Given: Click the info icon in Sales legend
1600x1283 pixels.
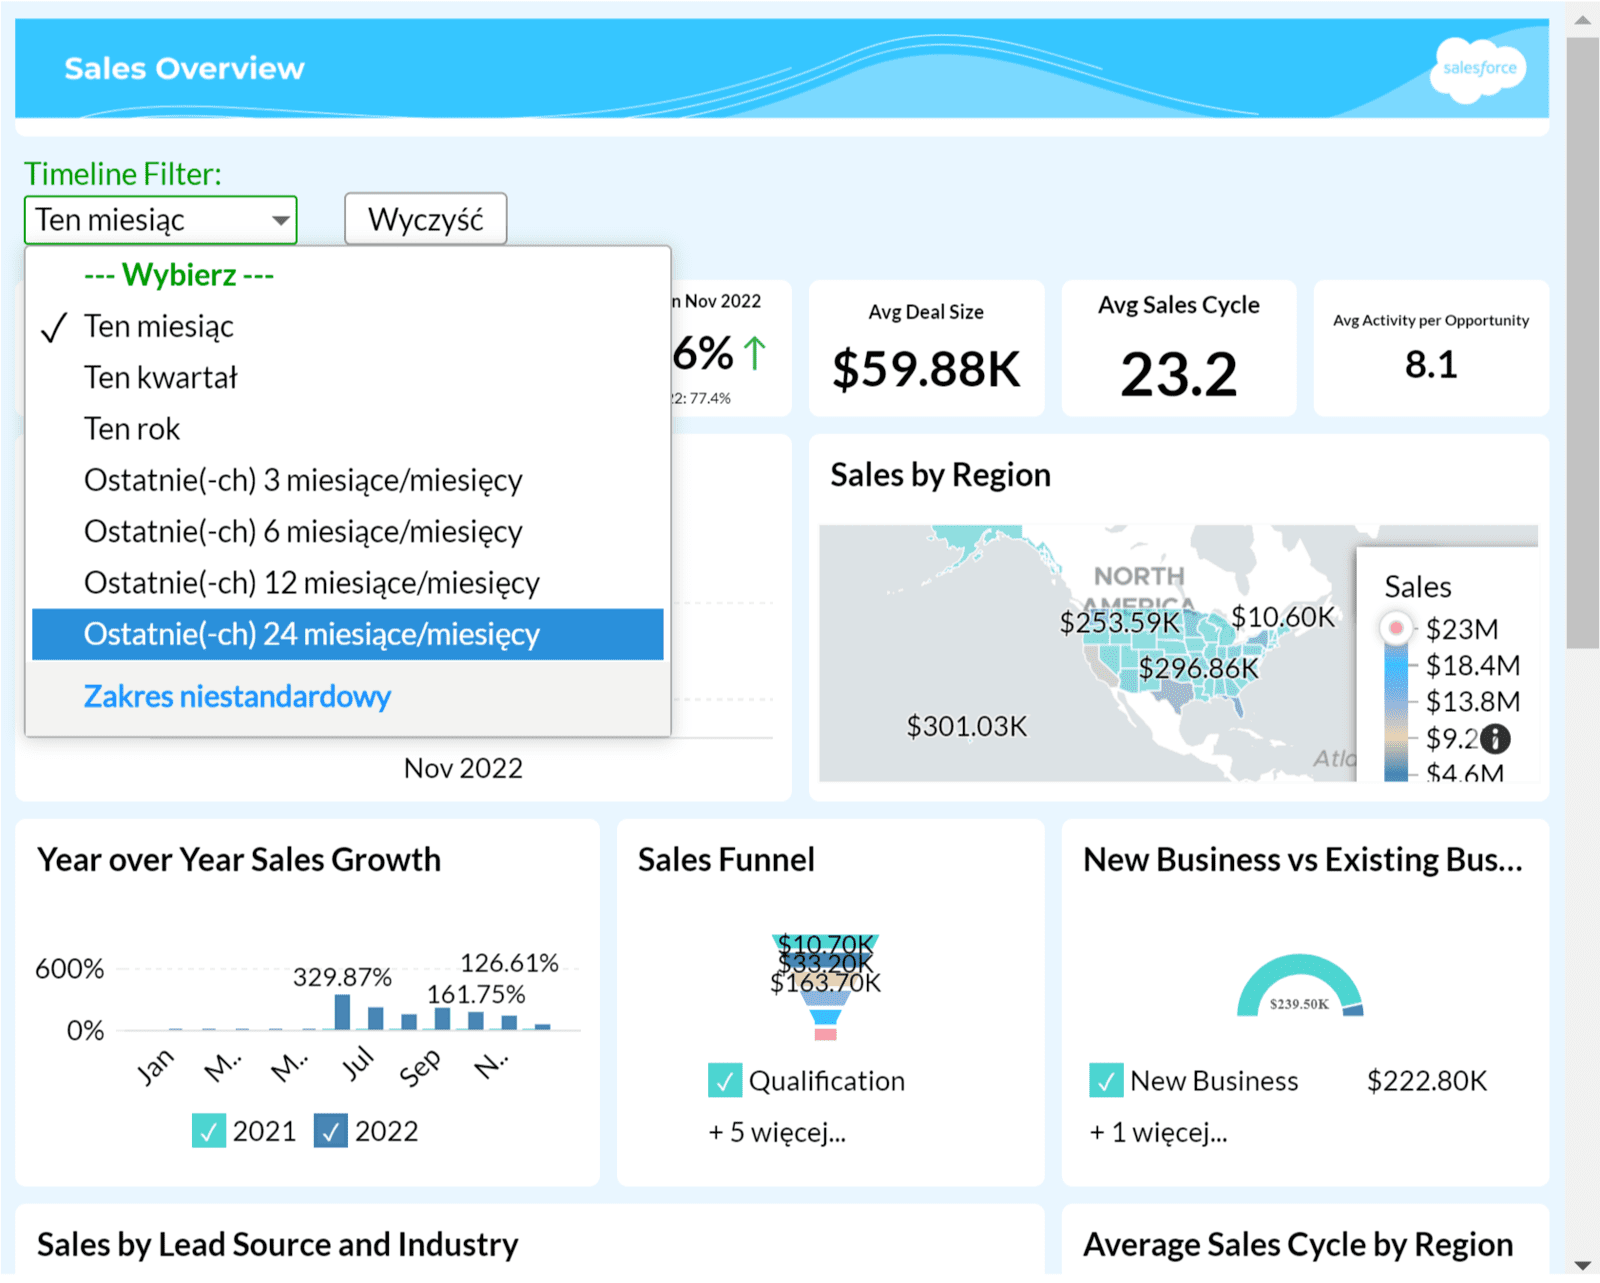Looking at the screenshot, I should click(1494, 739).
